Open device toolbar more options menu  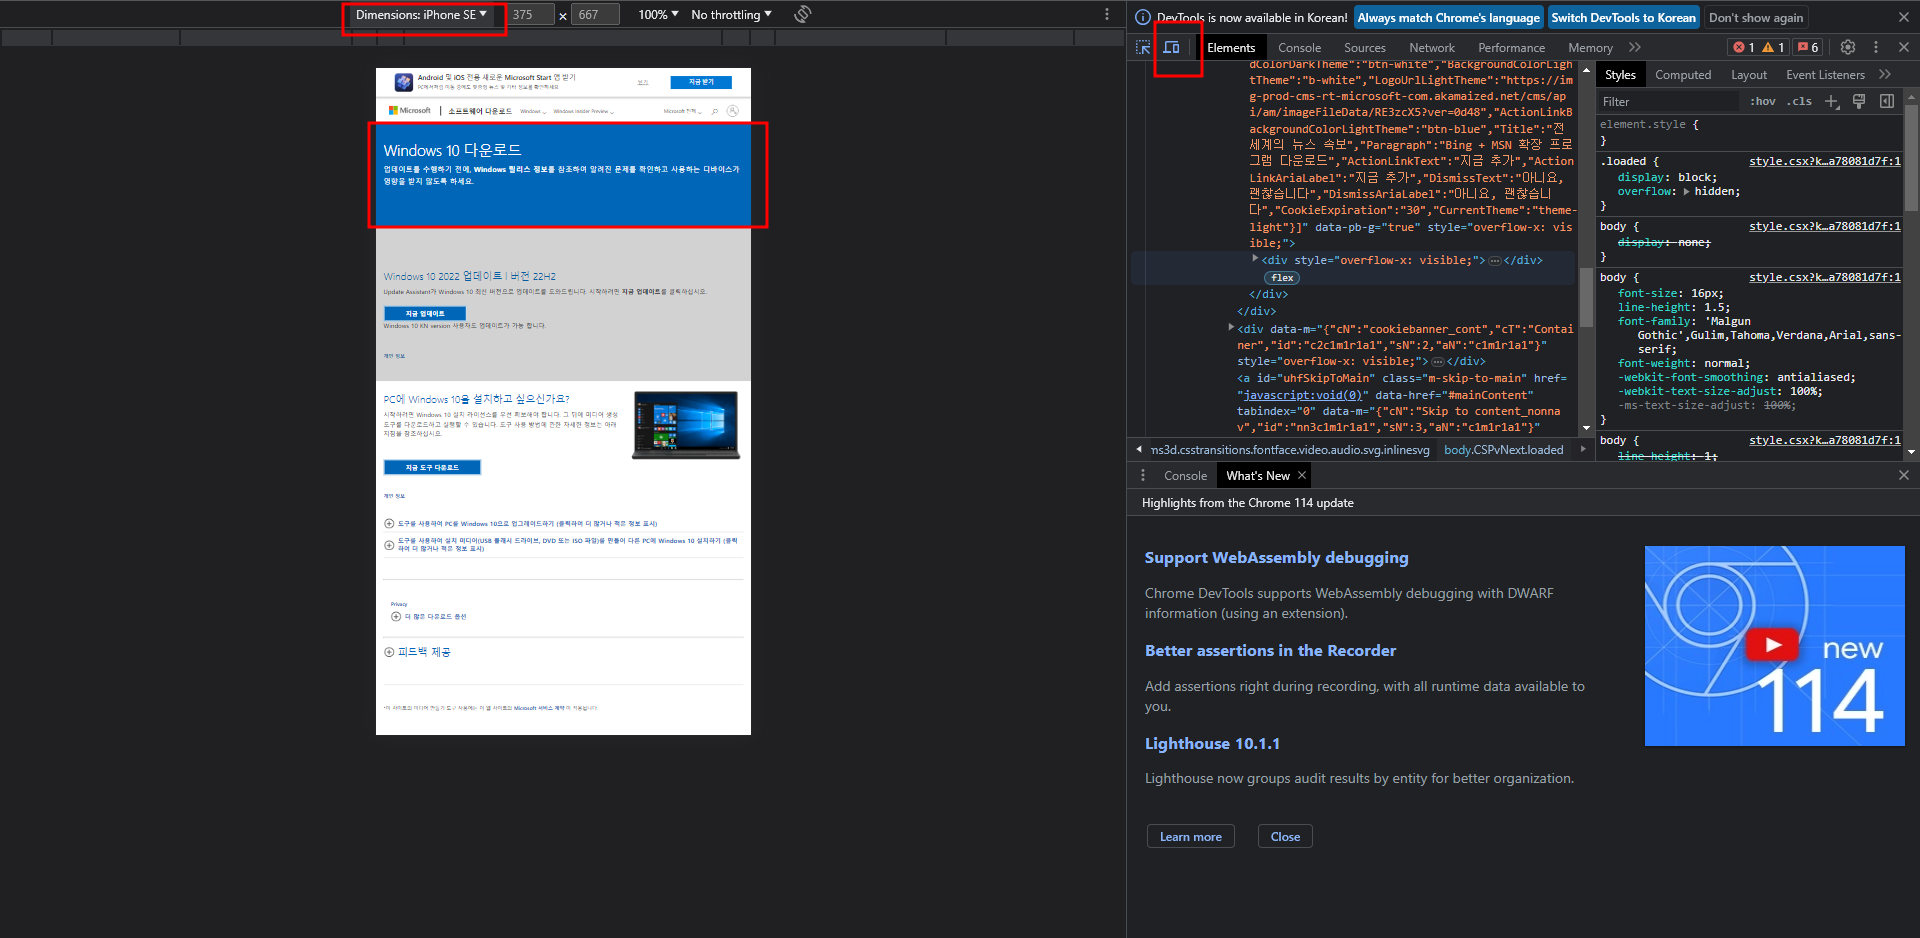pyautogui.click(x=1106, y=14)
